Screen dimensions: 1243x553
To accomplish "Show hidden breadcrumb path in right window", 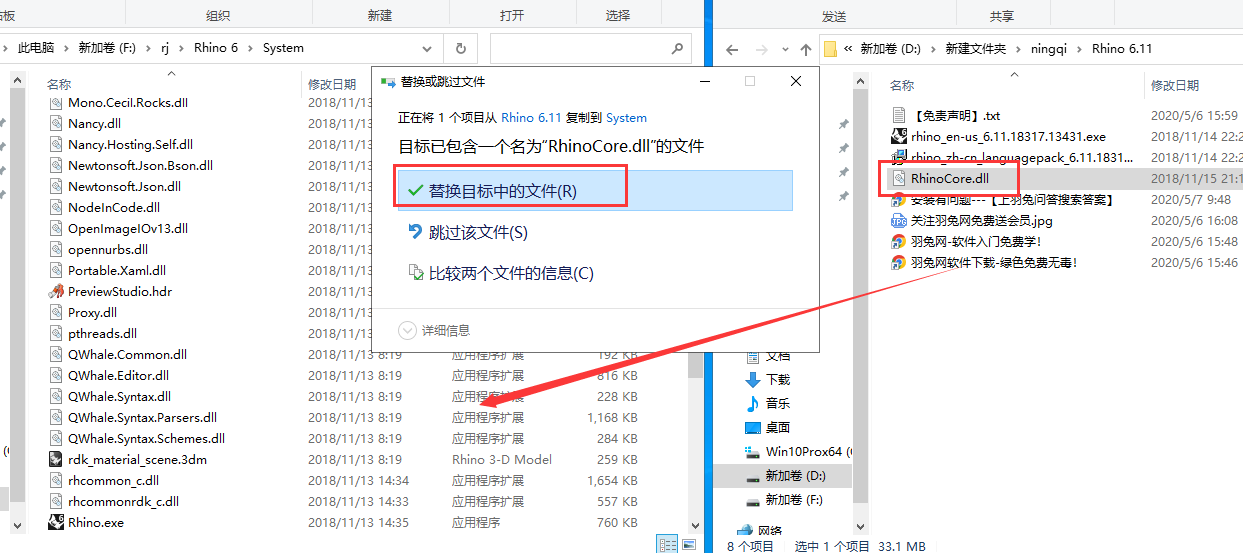I will point(849,48).
